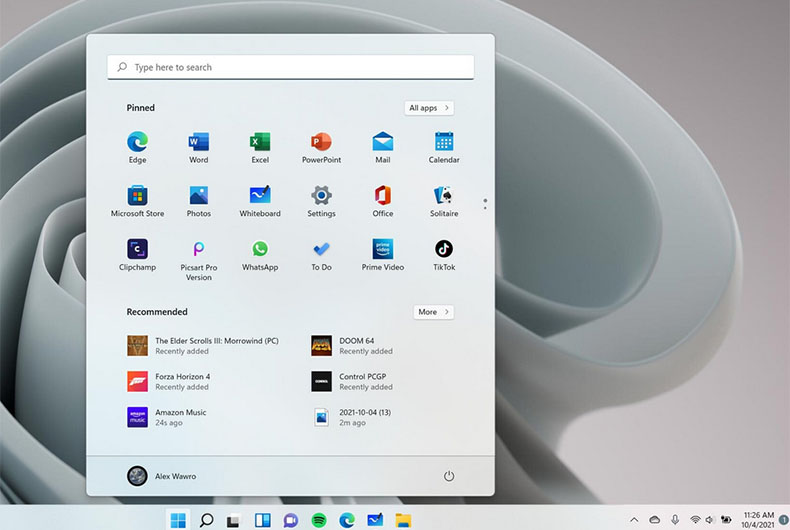Open Whiteboard icon on taskbar
The height and width of the screenshot is (530, 790).
point(375,519)
